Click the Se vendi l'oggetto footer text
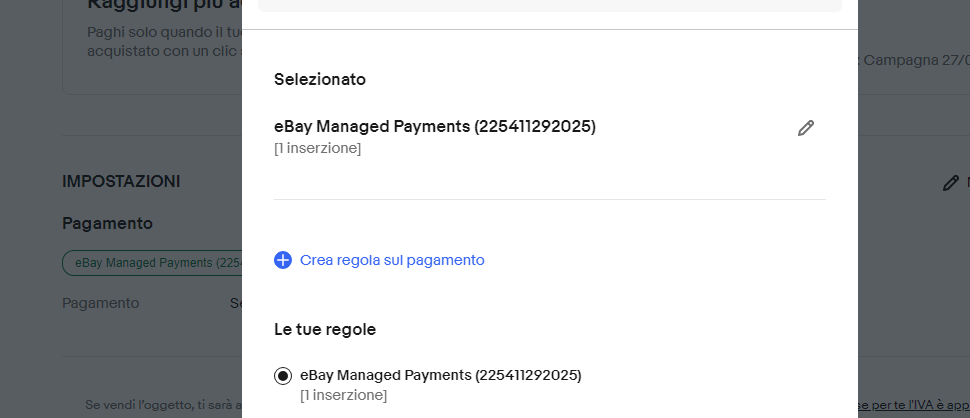 pos(164,406)
